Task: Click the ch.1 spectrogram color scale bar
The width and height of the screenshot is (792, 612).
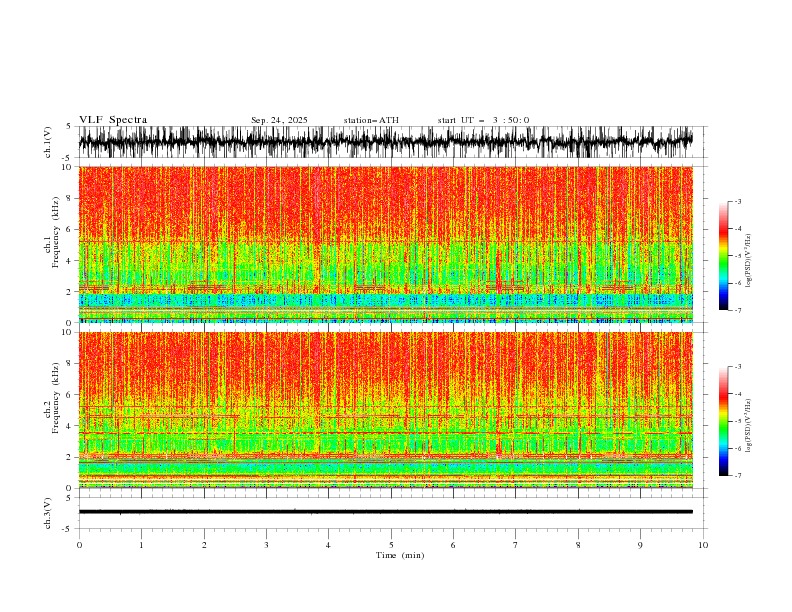Action: pyautogui.click(x=724, y=256)
